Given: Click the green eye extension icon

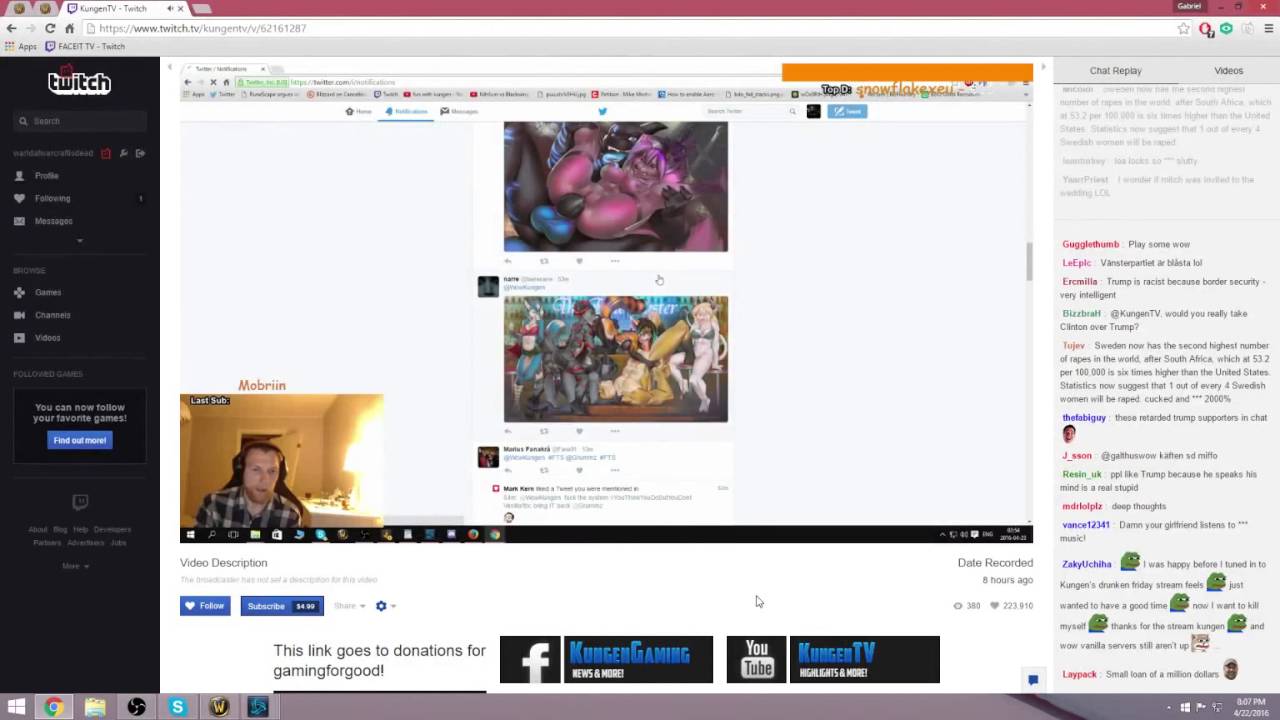Looking at the screenshot, I should (x=1227, y=28).
